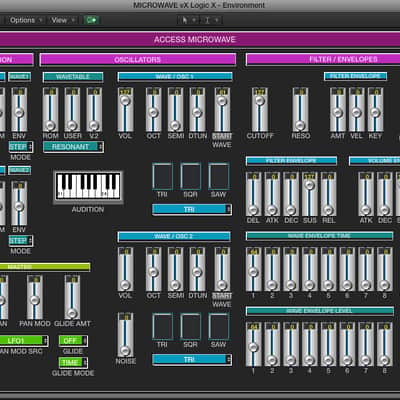Click Wave Envelope Level slider 1

click(x=253, y=344)
